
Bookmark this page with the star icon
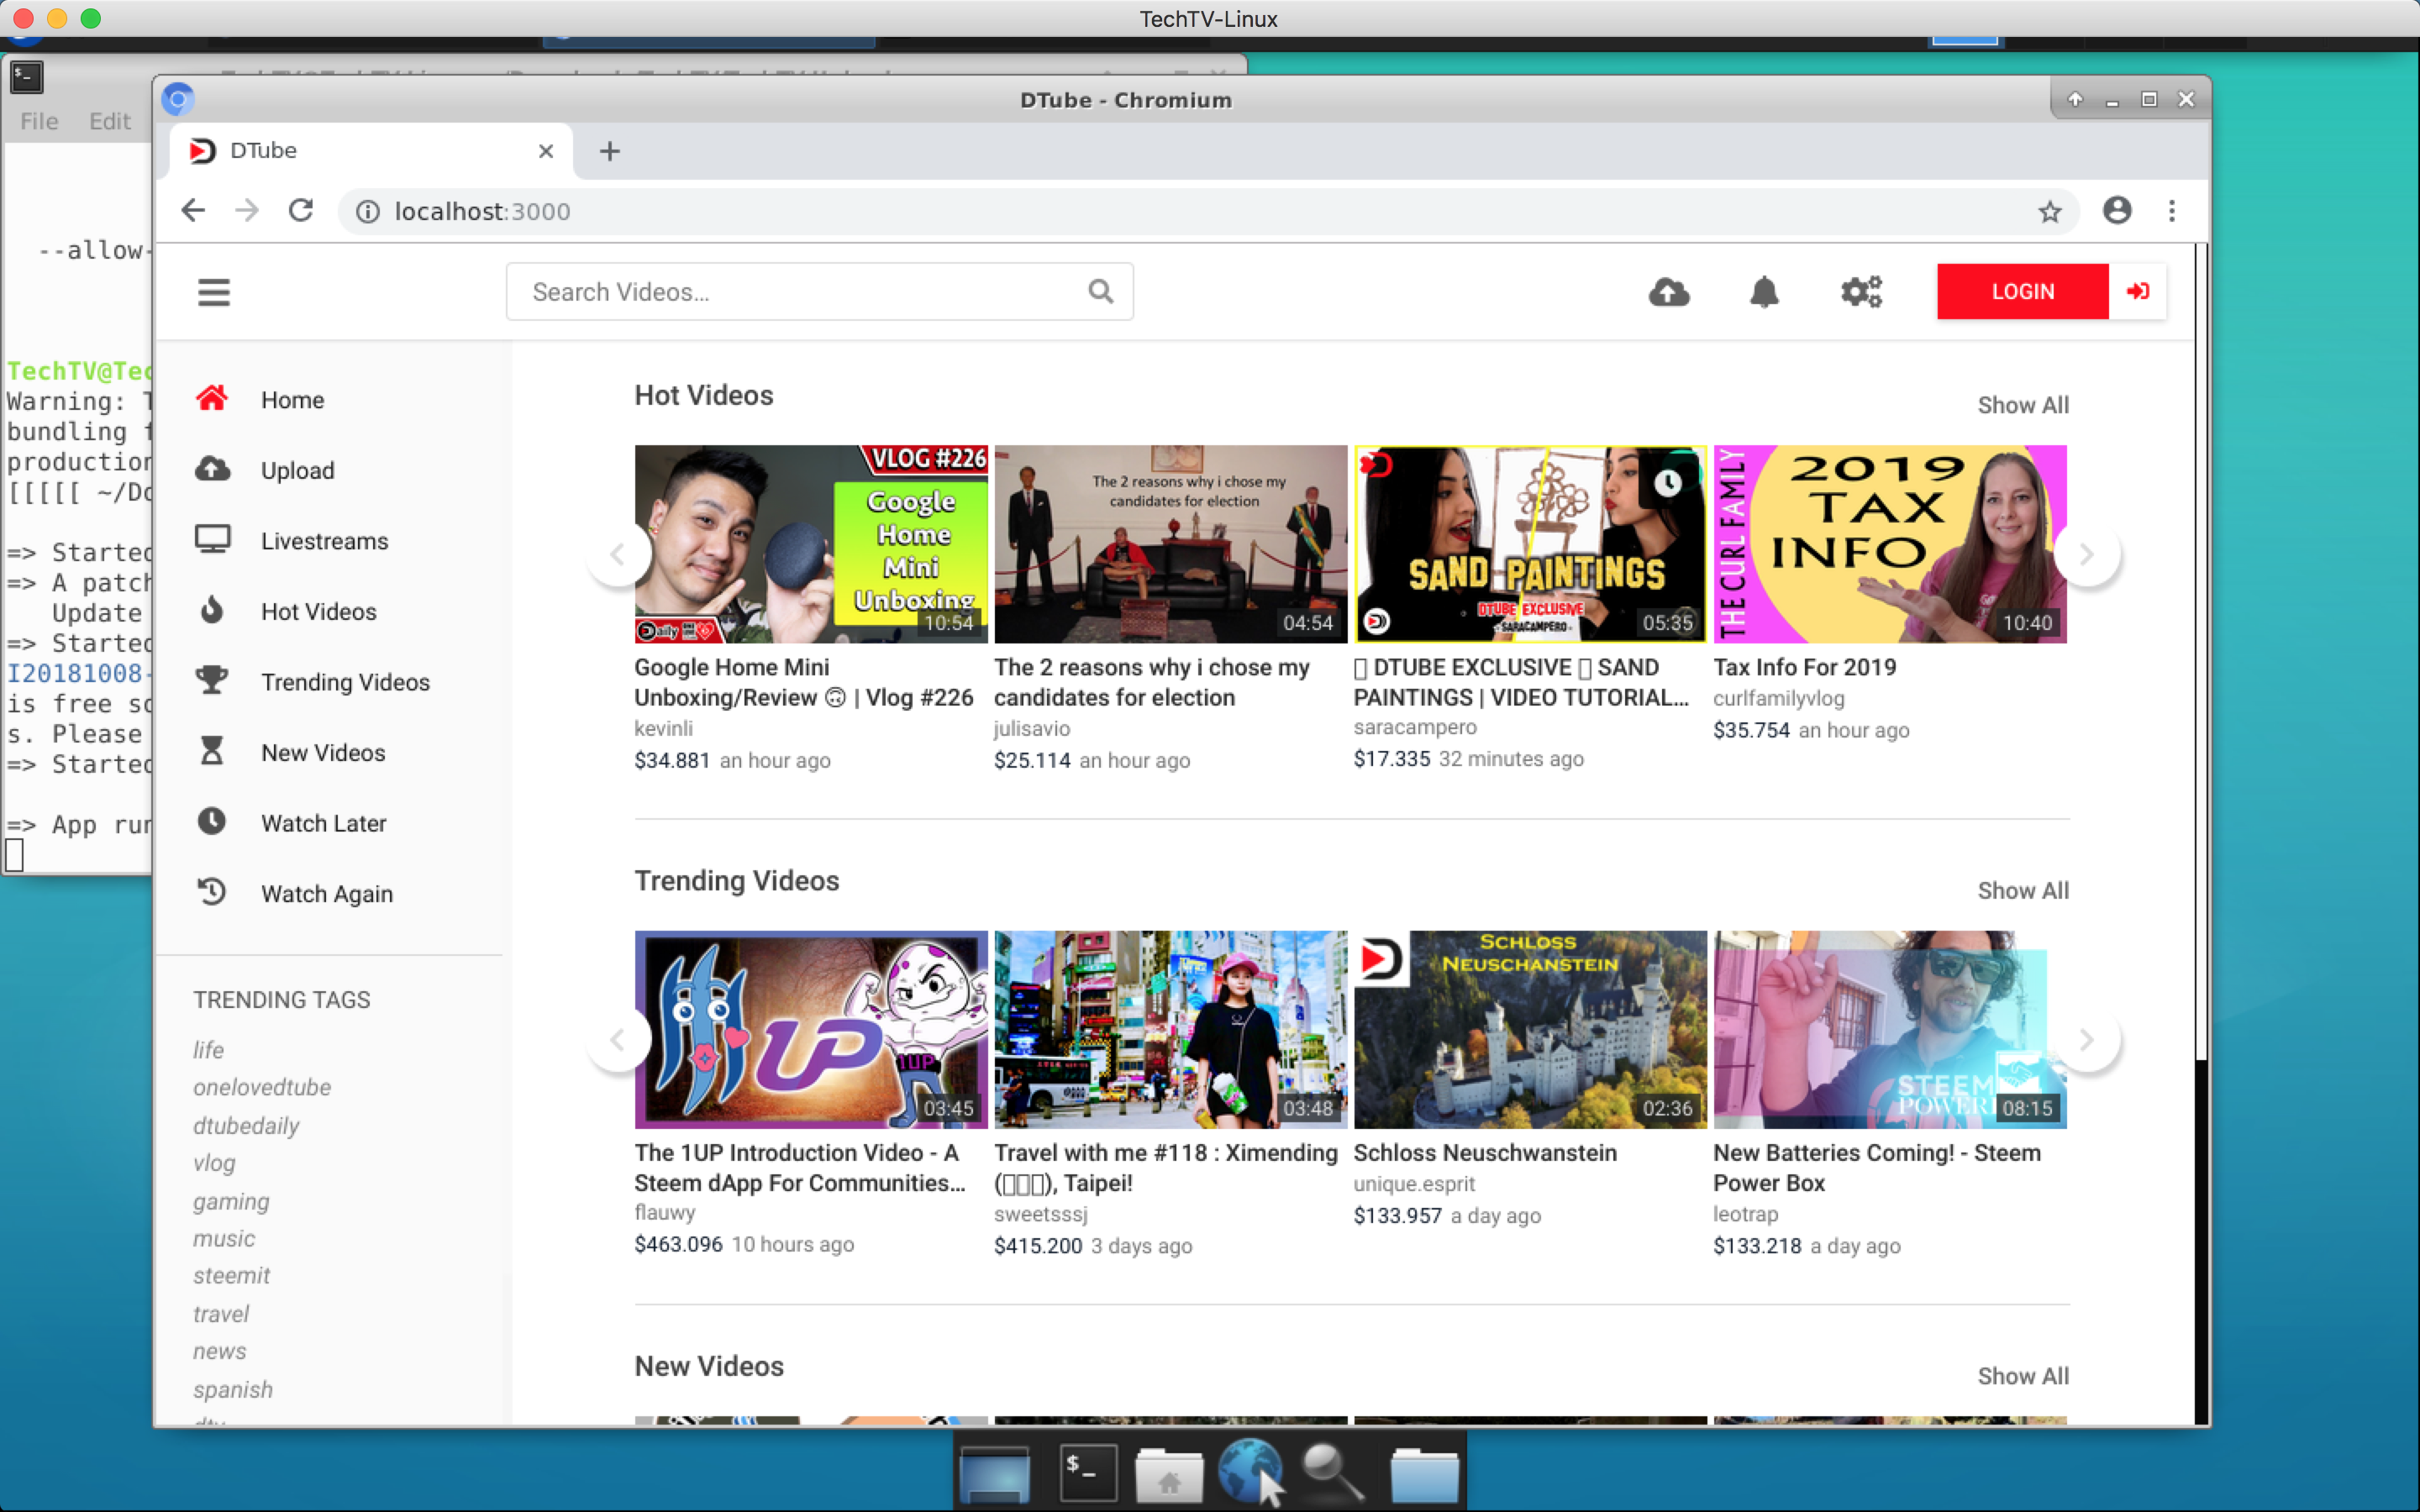2049,211
